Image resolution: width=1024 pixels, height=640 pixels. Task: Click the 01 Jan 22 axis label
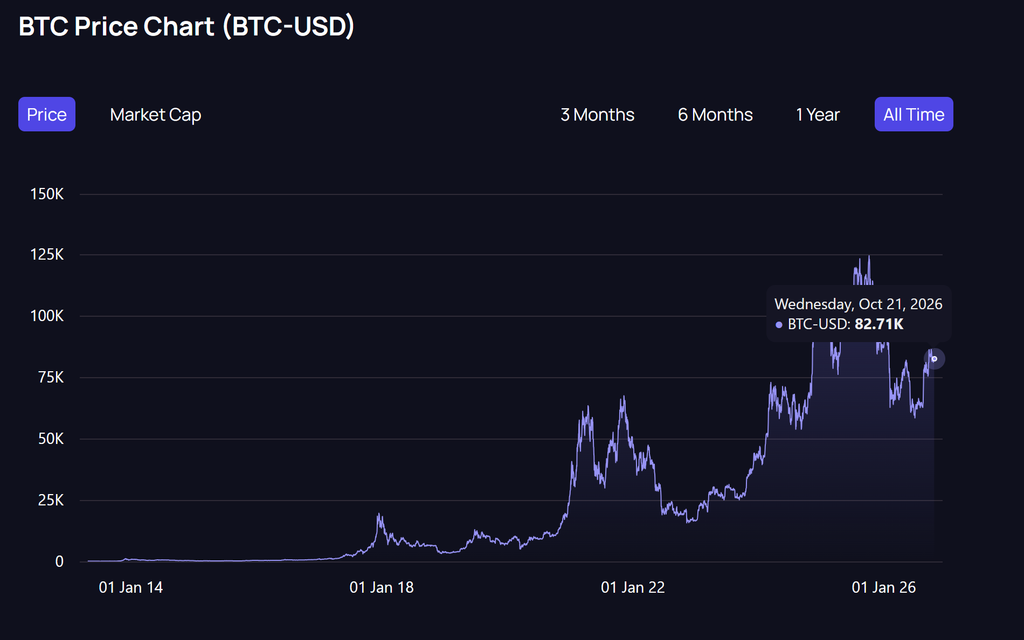[x=633, y=588]
